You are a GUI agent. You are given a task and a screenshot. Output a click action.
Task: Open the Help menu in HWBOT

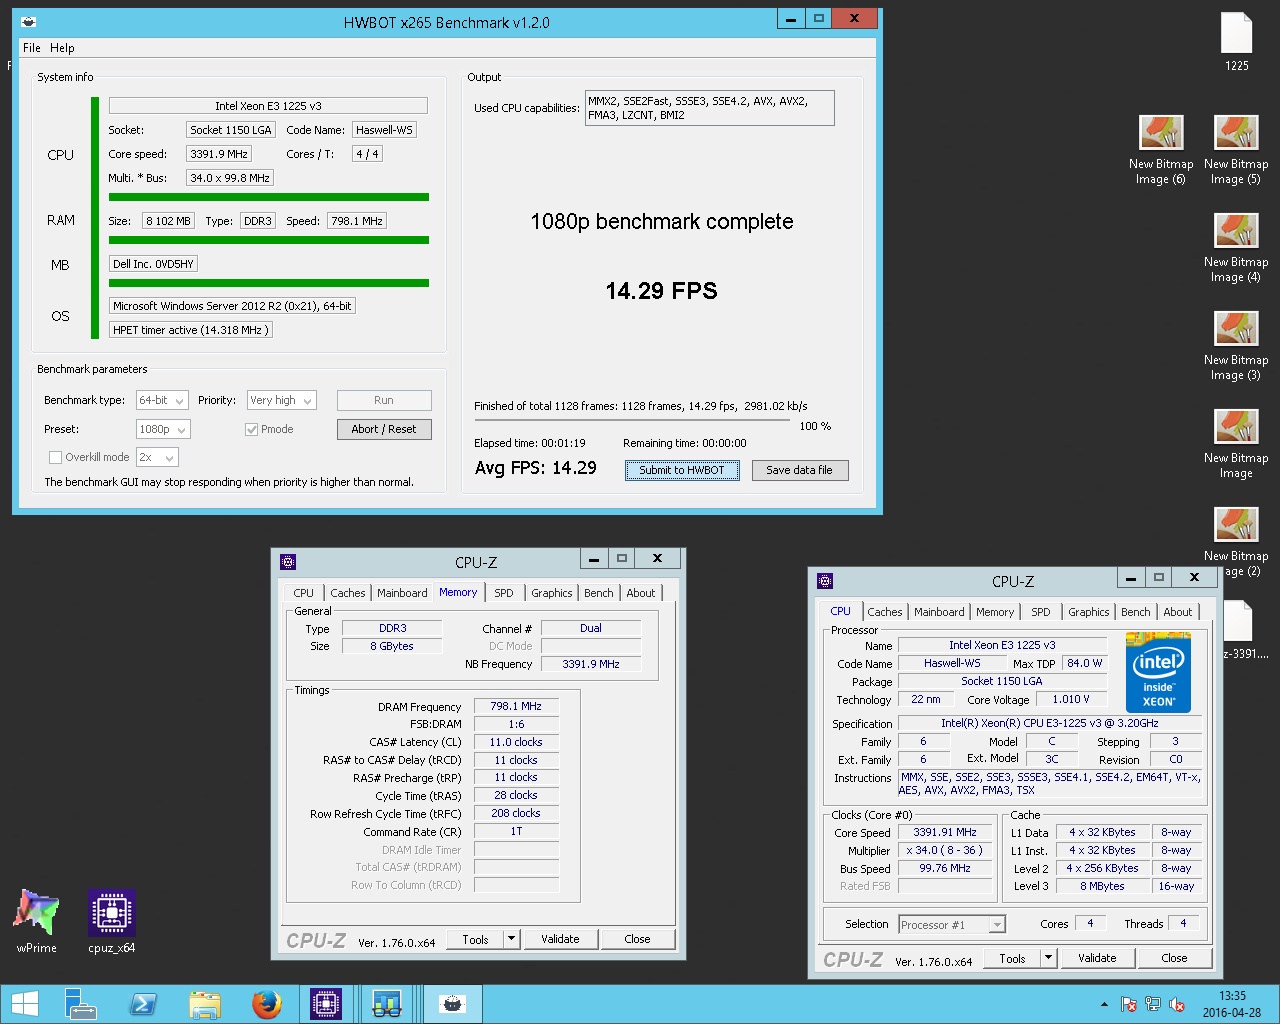(x=62, y=48)
